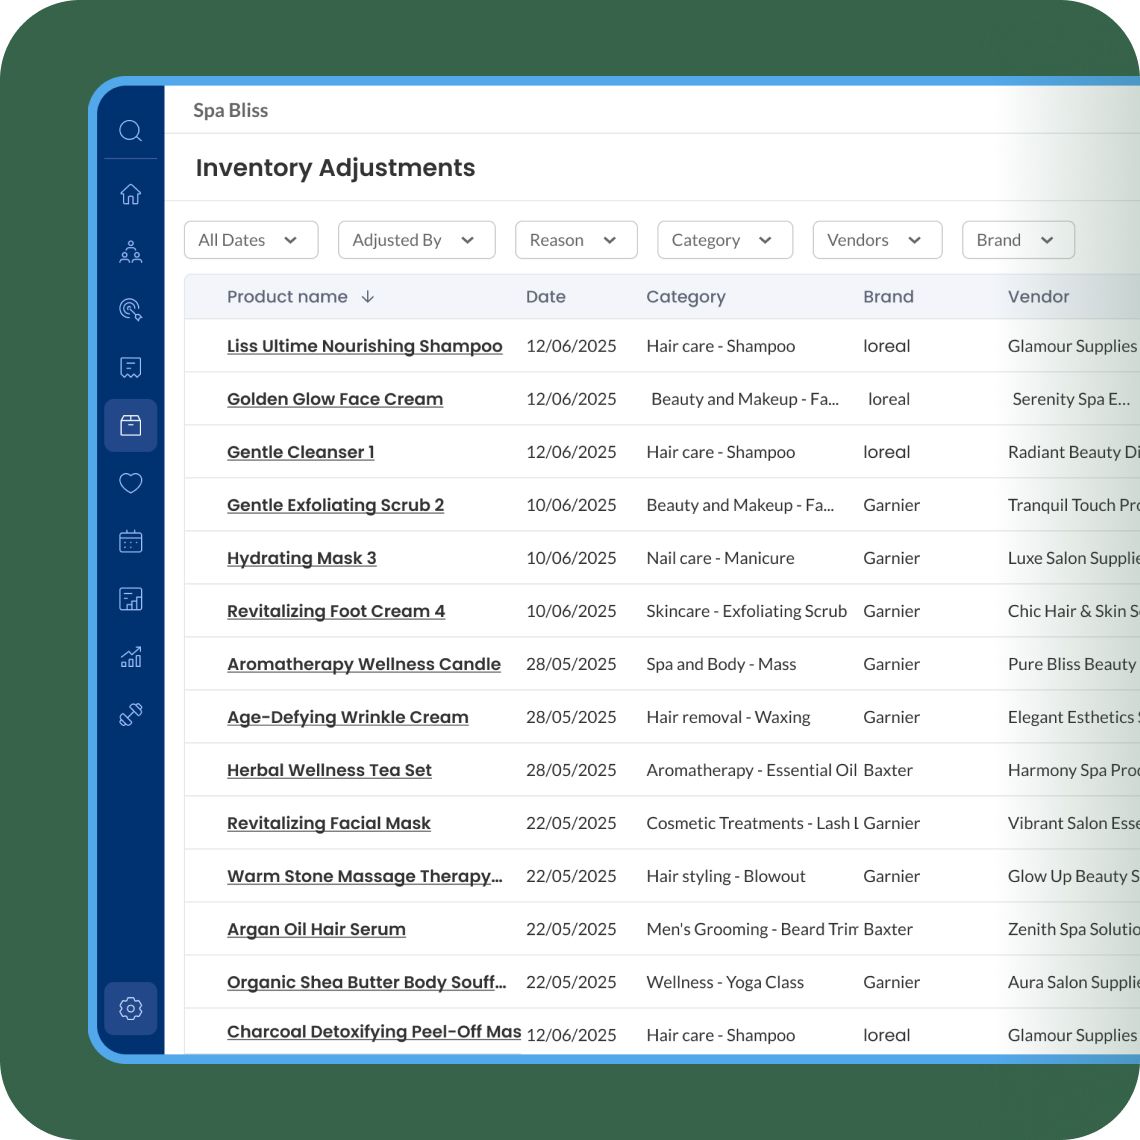Open Warm Stone Massage Therapy link
The image size is (1140, 1140).
(364, 877)
